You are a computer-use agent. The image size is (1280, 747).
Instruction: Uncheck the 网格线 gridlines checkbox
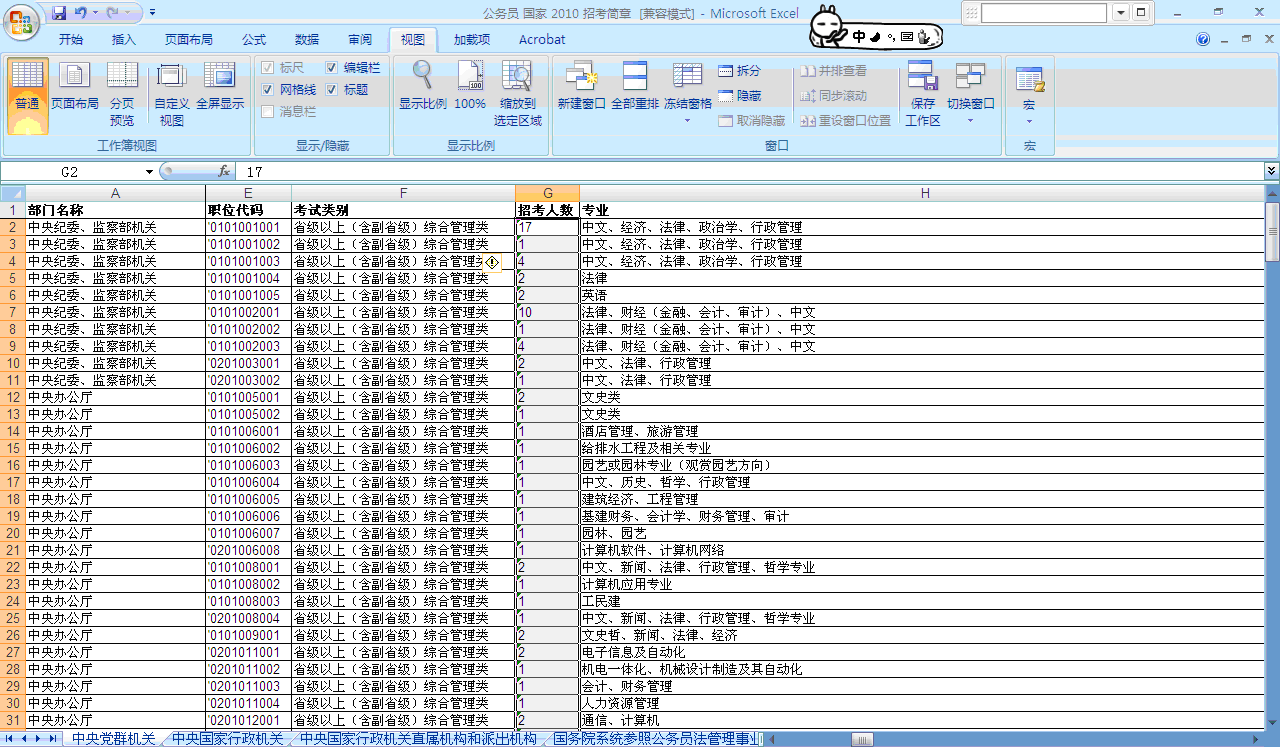(268, 90)
